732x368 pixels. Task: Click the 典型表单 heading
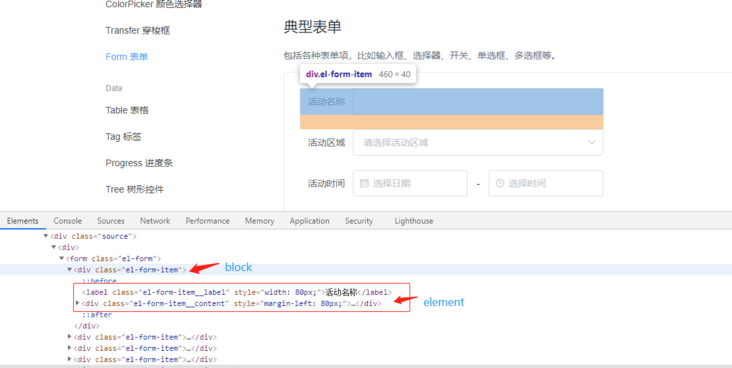click(x=312, y=27)
